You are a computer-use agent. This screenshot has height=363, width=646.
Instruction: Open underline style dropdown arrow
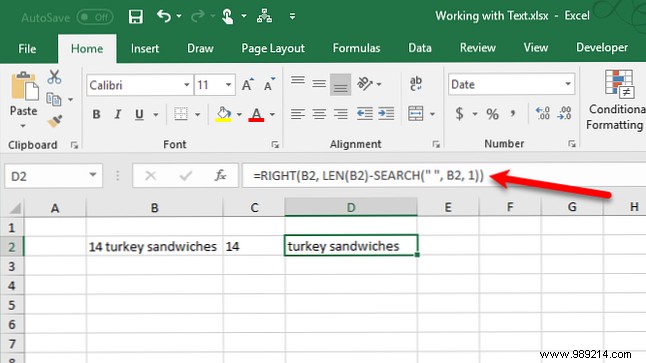[156, 115]
